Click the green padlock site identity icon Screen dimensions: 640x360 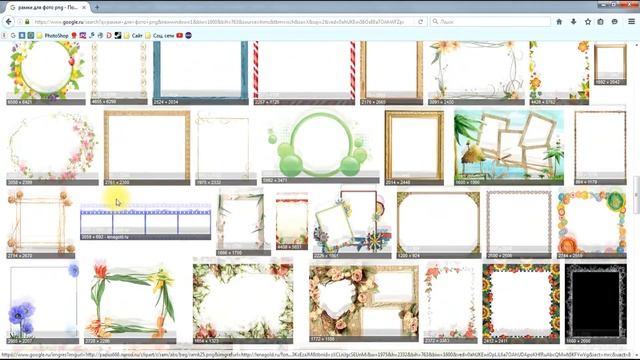pyautogui.click(x=27, y=22)
